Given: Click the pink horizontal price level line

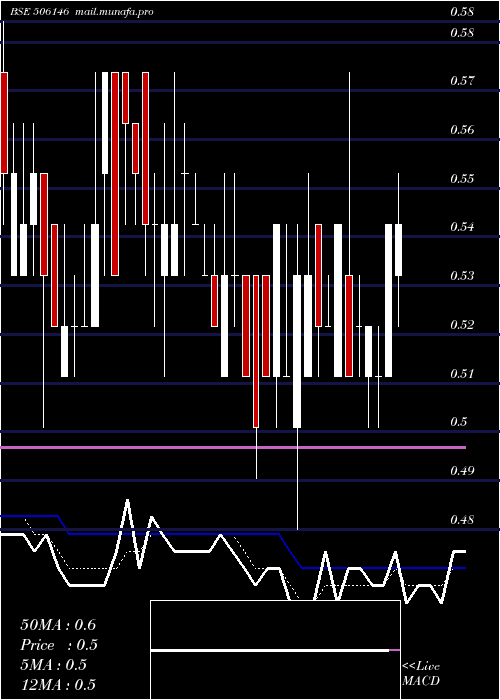Looking at the screenshot, I should [233, 447].
